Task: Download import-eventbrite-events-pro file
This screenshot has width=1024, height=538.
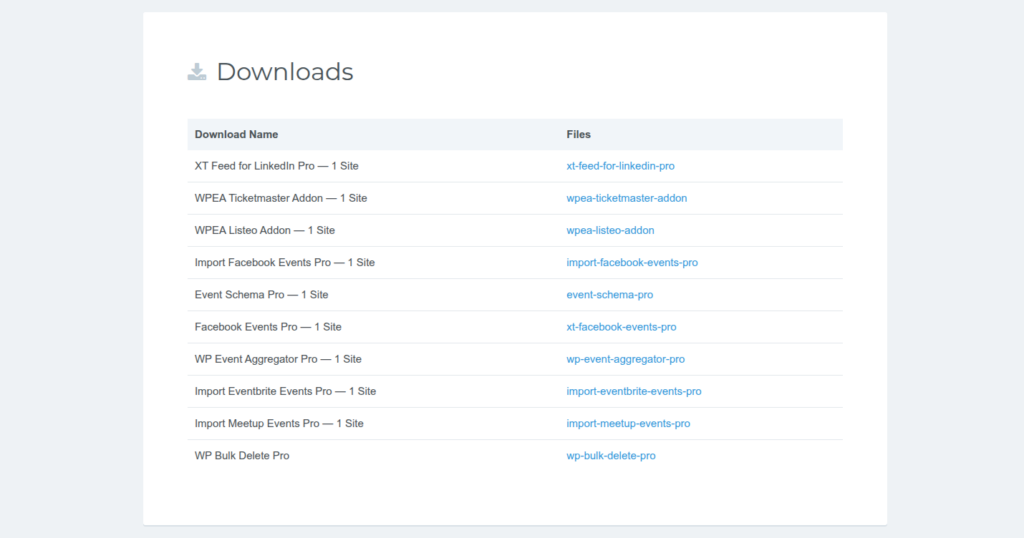Action: 633,391
